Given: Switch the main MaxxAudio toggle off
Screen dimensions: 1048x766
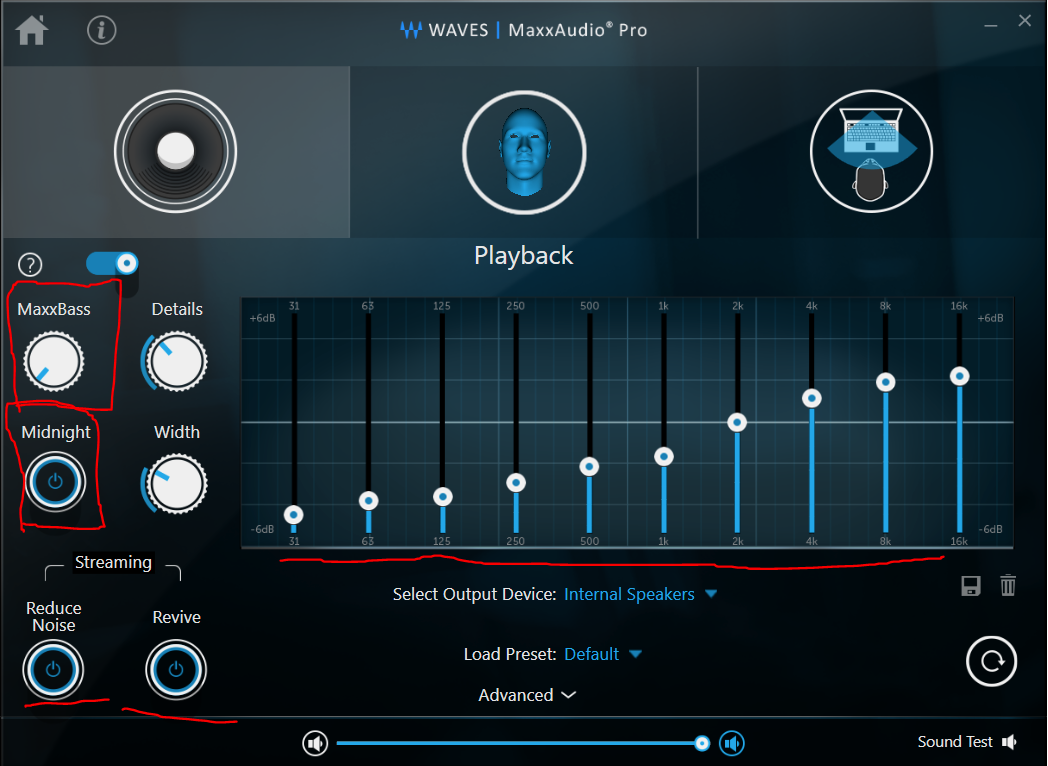Looking at the screenshot, I should pos(112,261).
